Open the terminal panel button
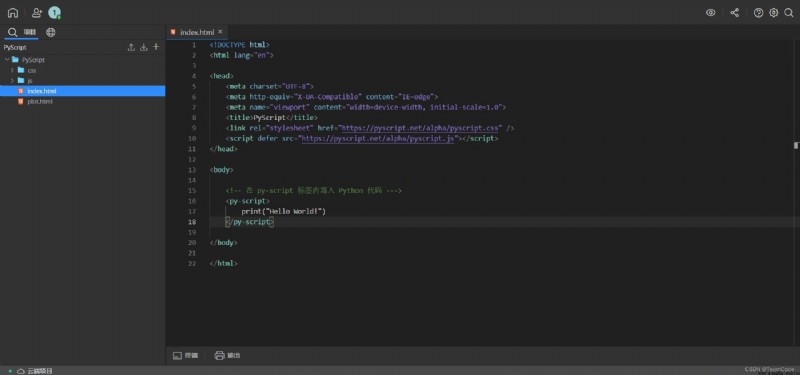This screenshot has width=800, height=375. (185, 355)
